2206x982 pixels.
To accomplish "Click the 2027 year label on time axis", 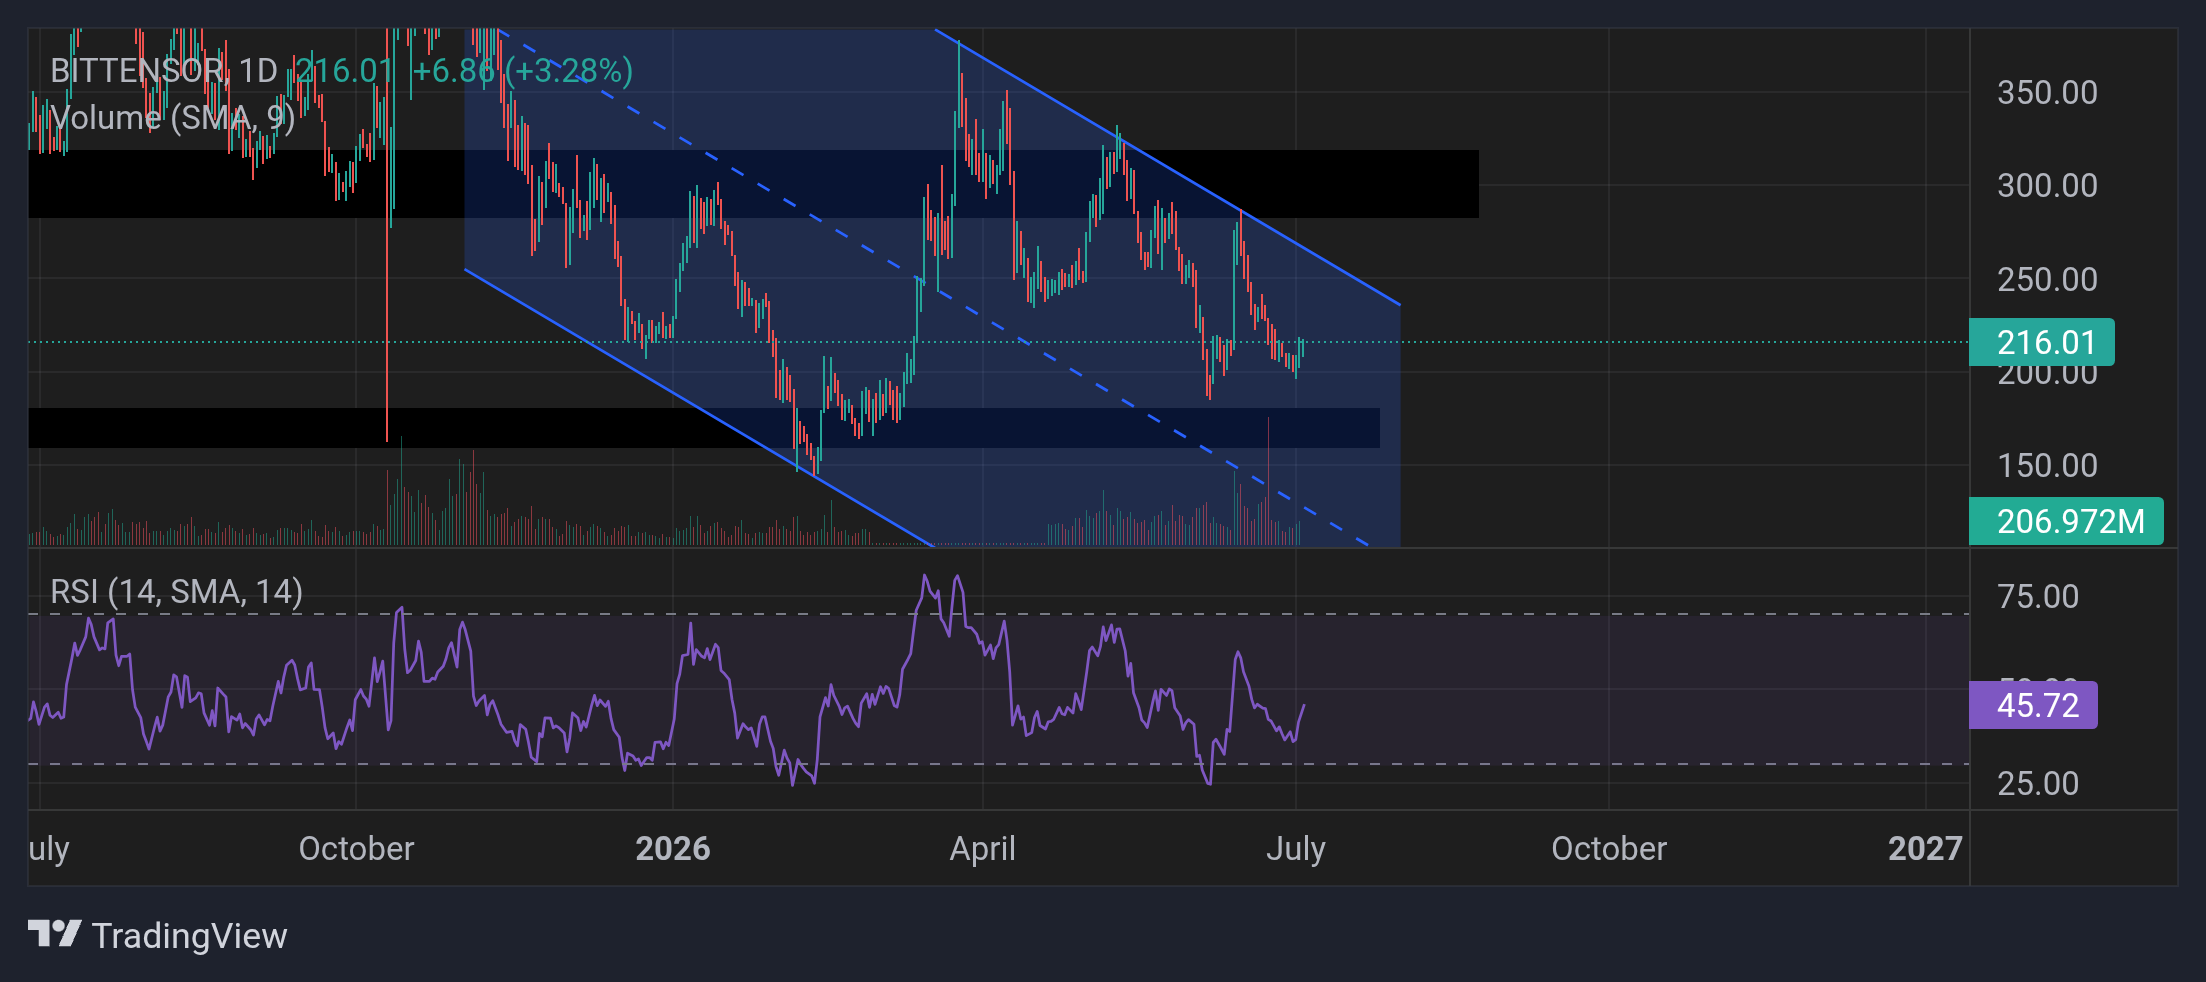I will click(x=1925, y=849).
